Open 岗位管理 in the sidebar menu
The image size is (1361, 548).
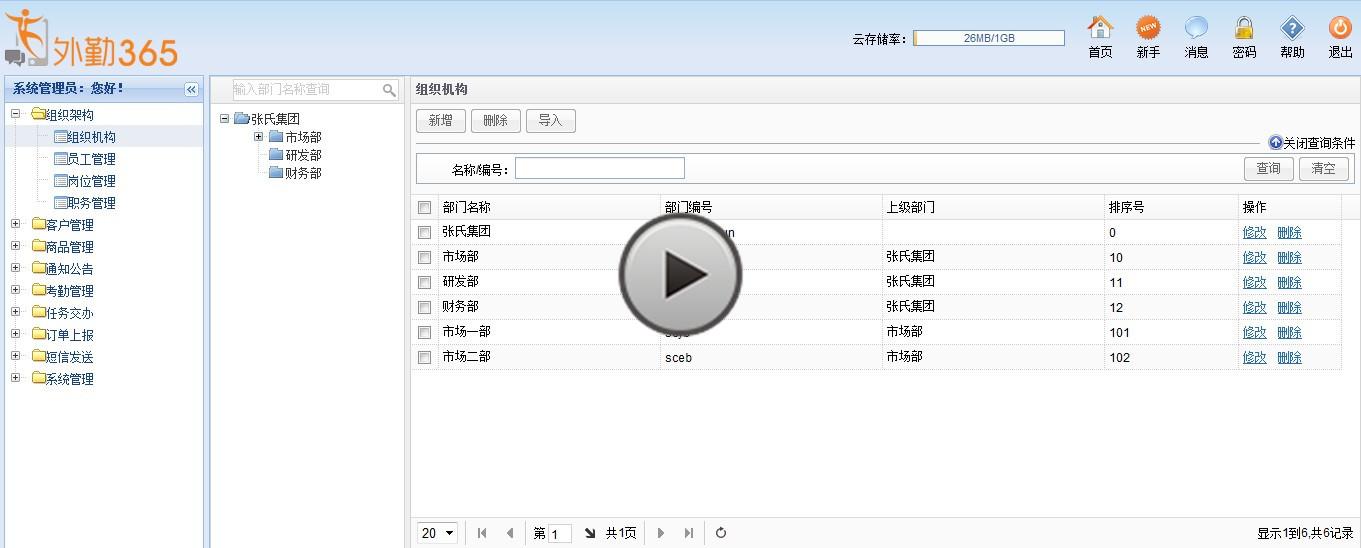tap(90, 181)
